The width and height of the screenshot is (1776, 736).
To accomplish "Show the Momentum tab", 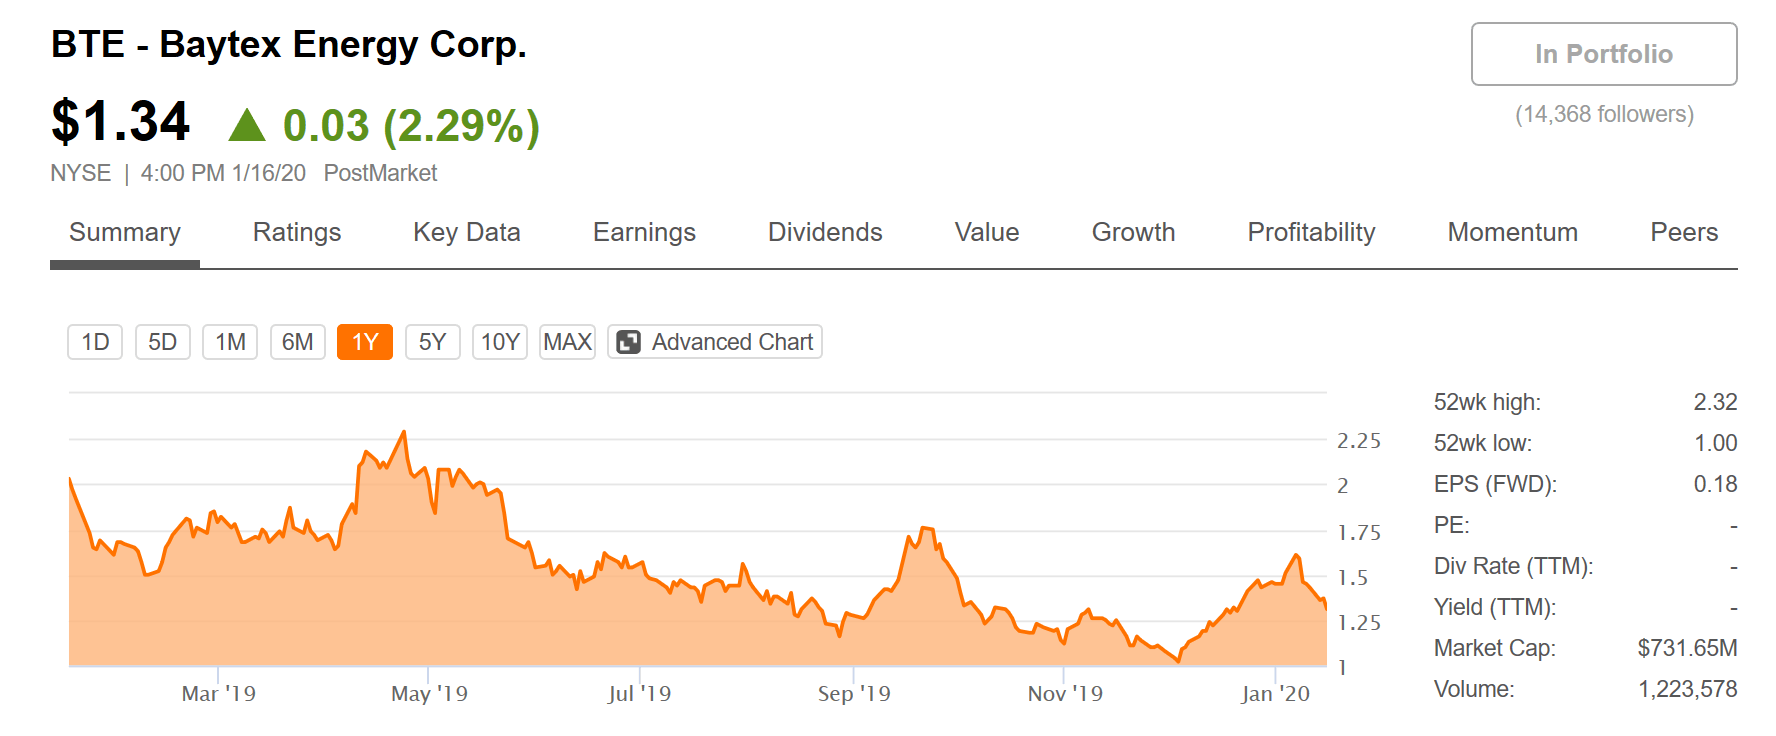I will point(1513,232).
